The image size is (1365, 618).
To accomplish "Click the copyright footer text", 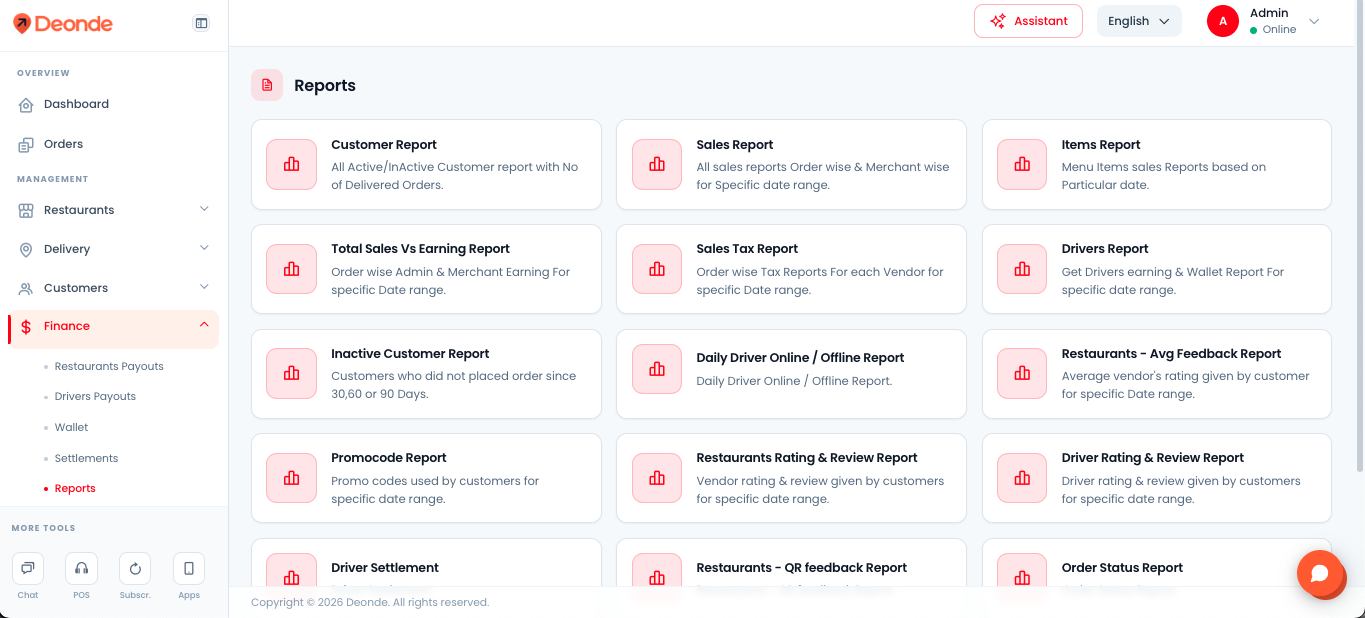I will pos(370,602).
